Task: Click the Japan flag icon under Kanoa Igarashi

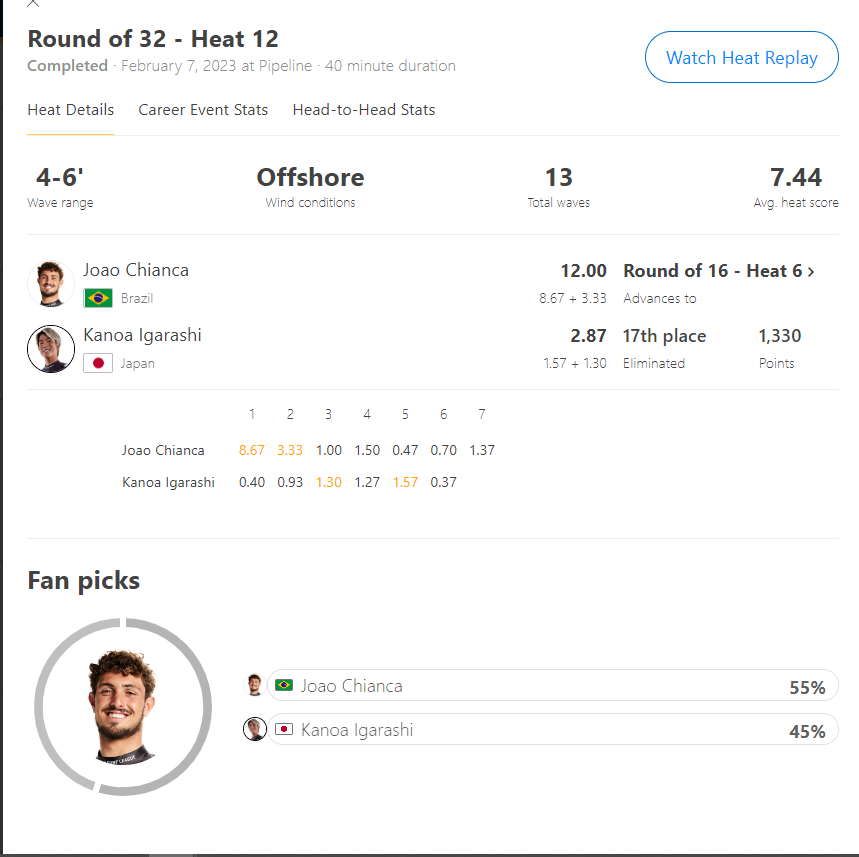Action: point(98,363)
